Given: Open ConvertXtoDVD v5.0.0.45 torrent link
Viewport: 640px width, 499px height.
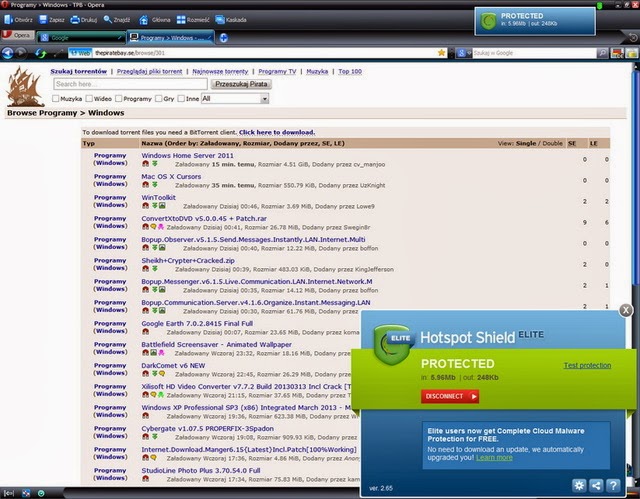Looking at the screenshot, I should pyautogui.click(x=204, y=218).
